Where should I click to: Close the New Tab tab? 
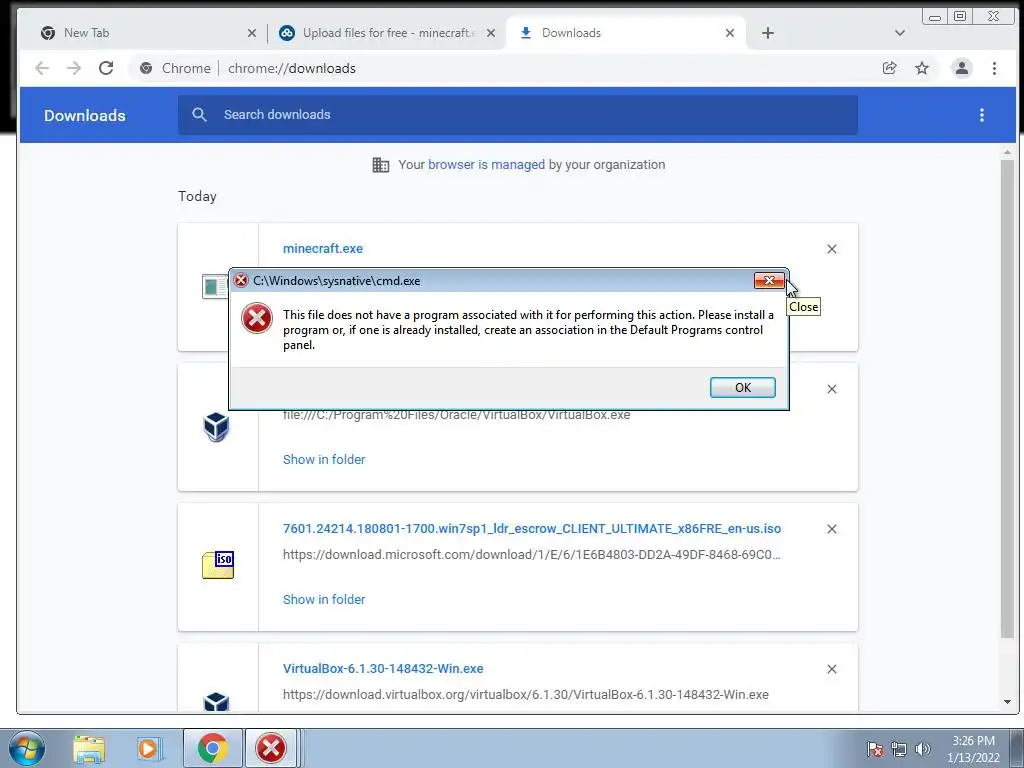point(251,33)
